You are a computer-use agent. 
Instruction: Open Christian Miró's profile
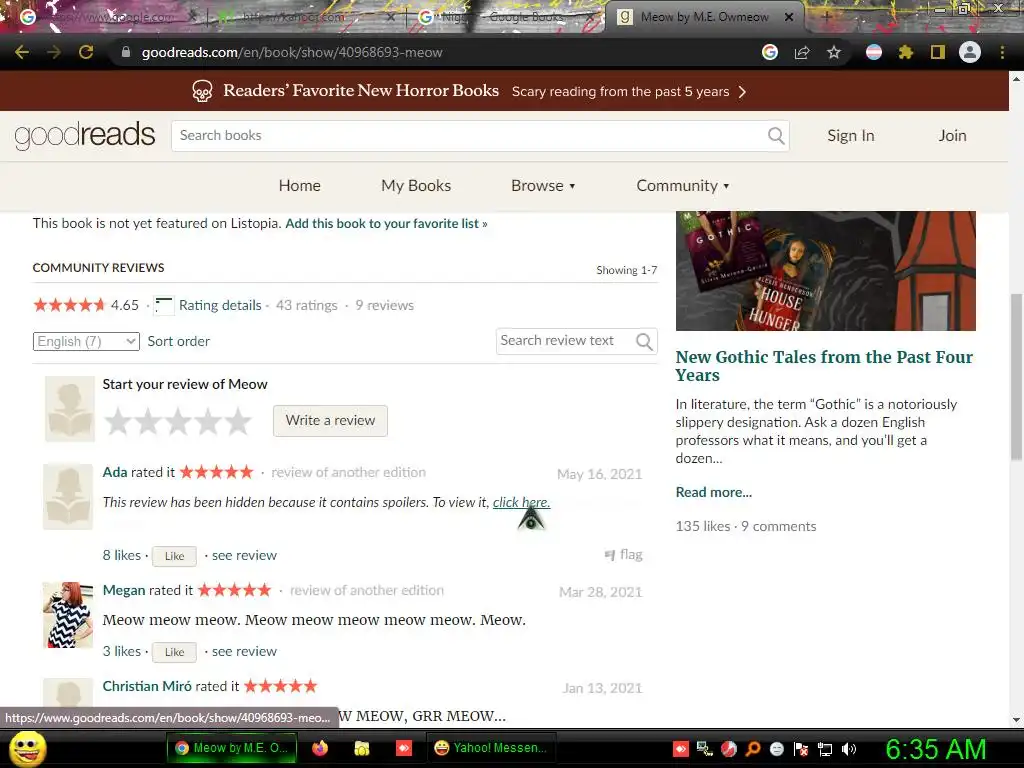coord(147,686)
